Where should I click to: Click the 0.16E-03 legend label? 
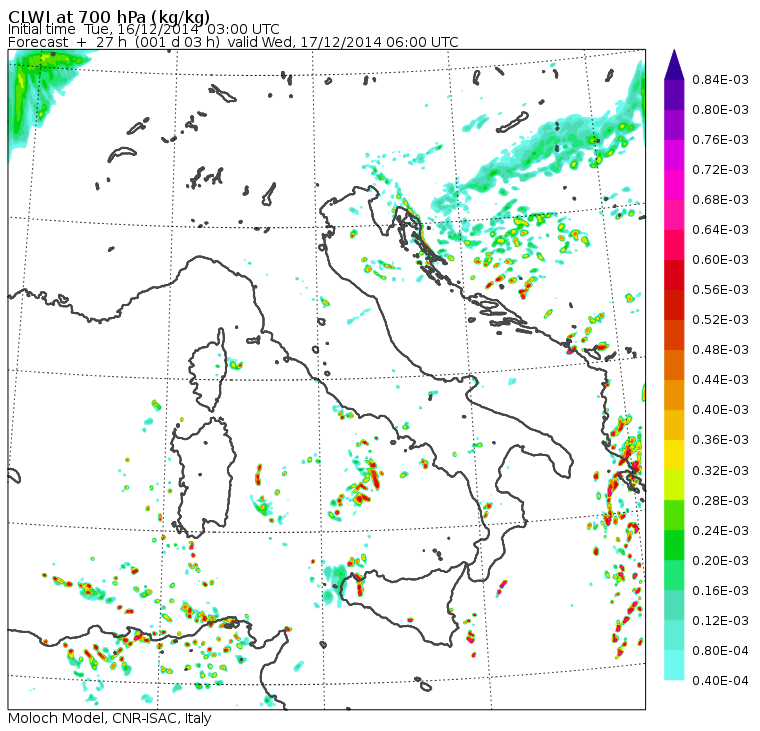(x=720, y=591)
